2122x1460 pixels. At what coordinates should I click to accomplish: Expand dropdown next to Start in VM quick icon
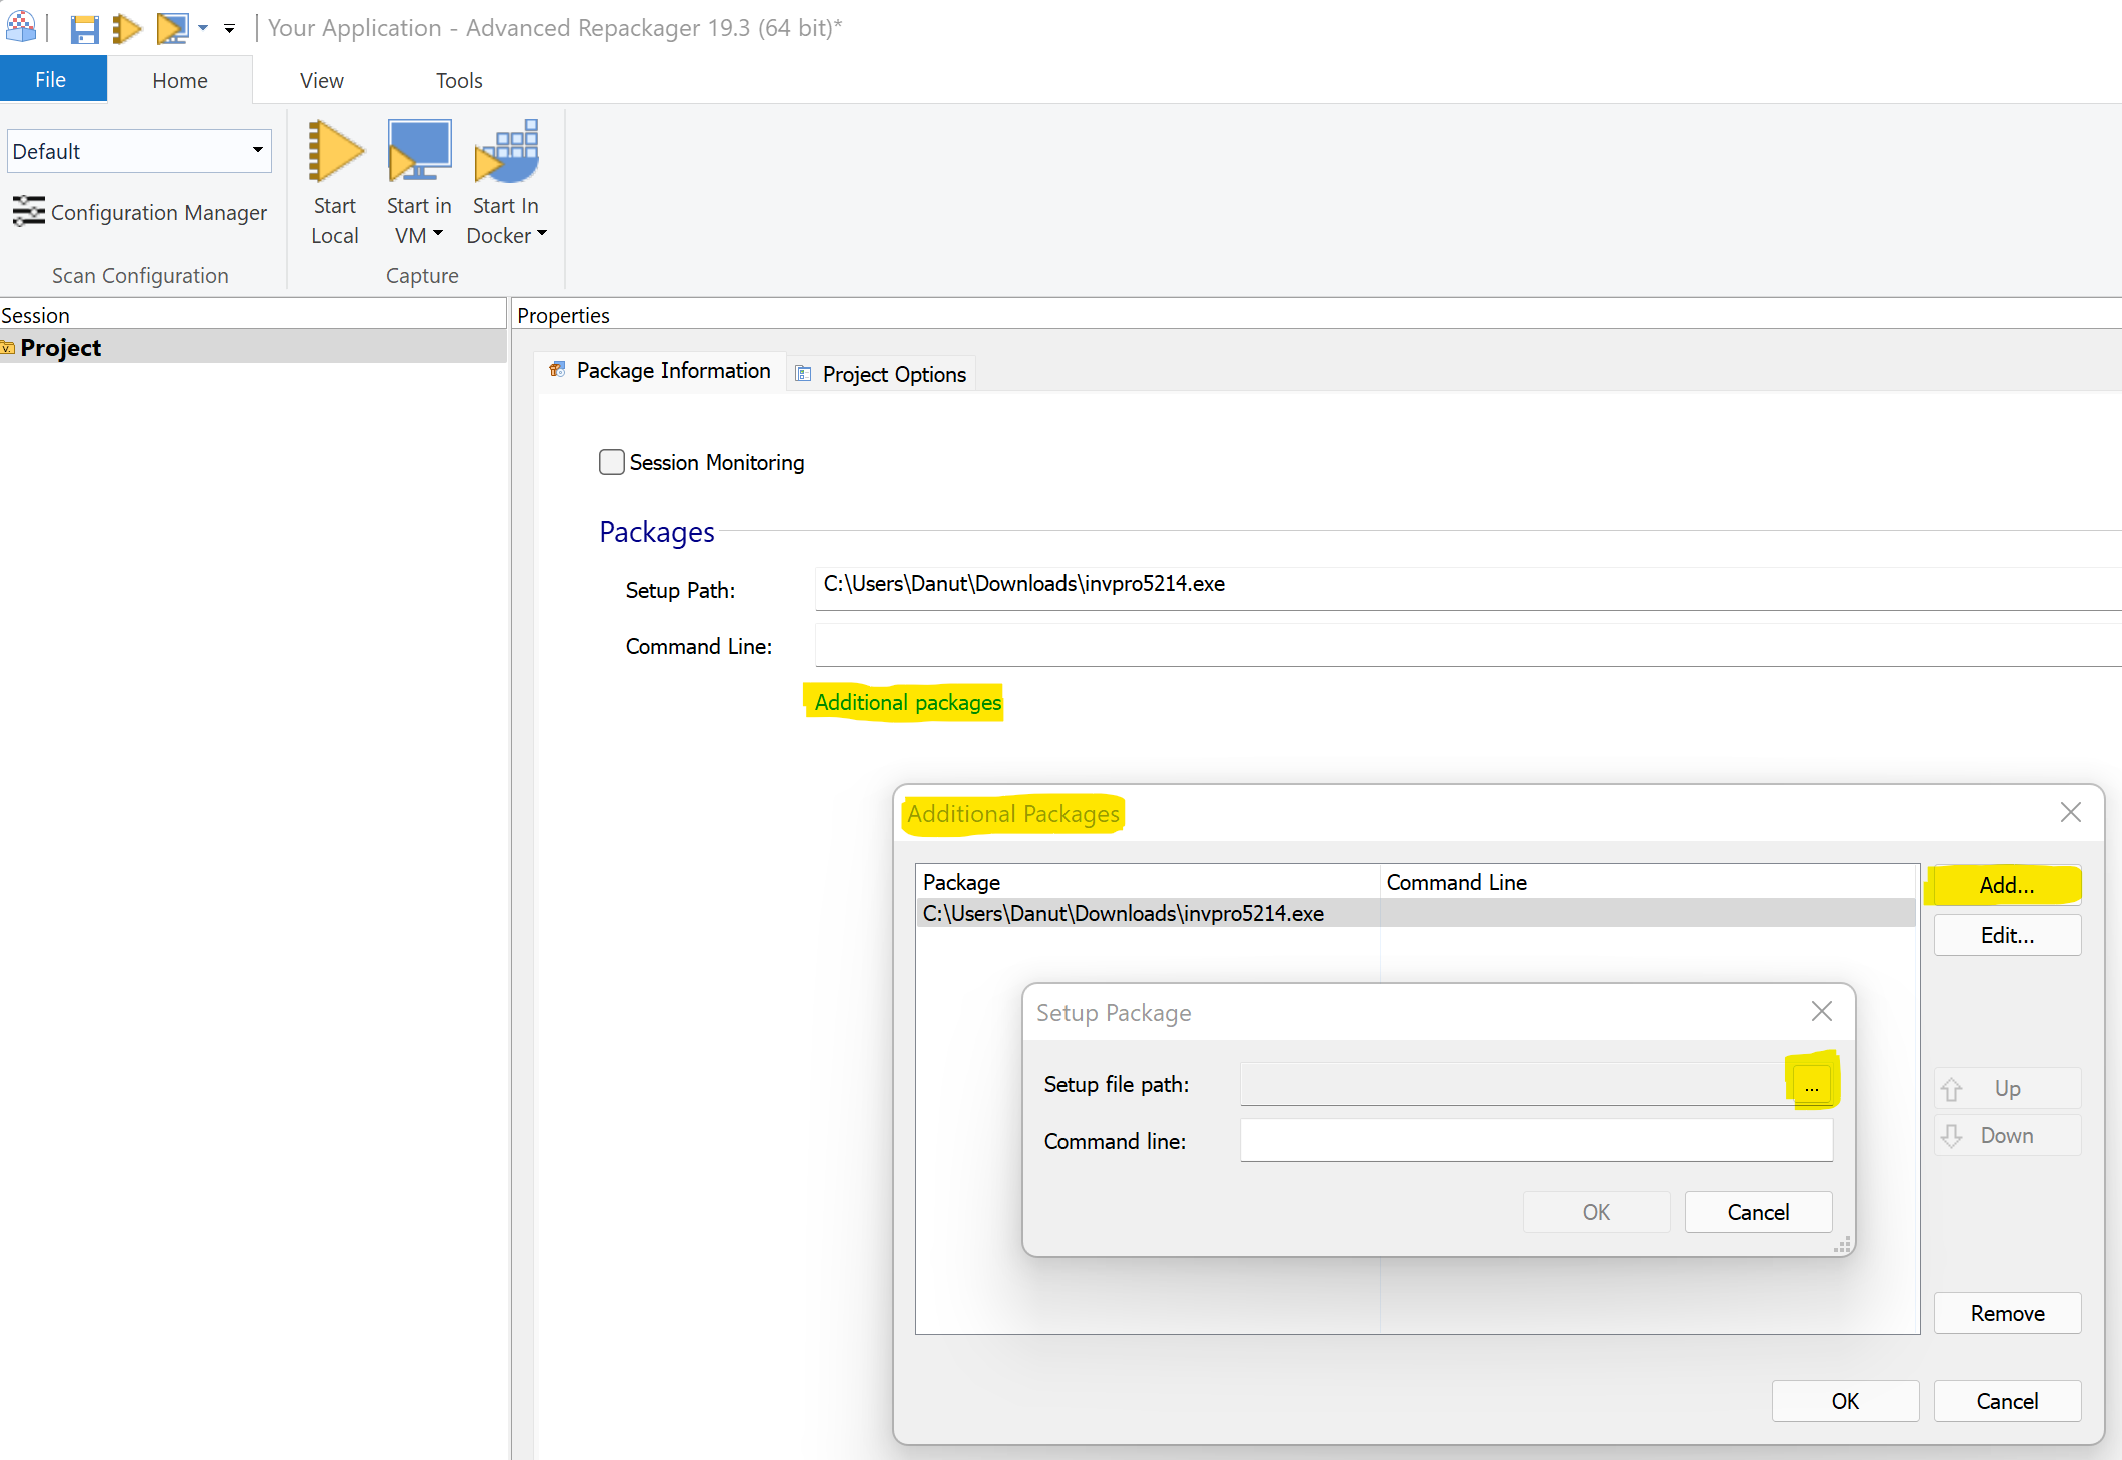[203, 28]
